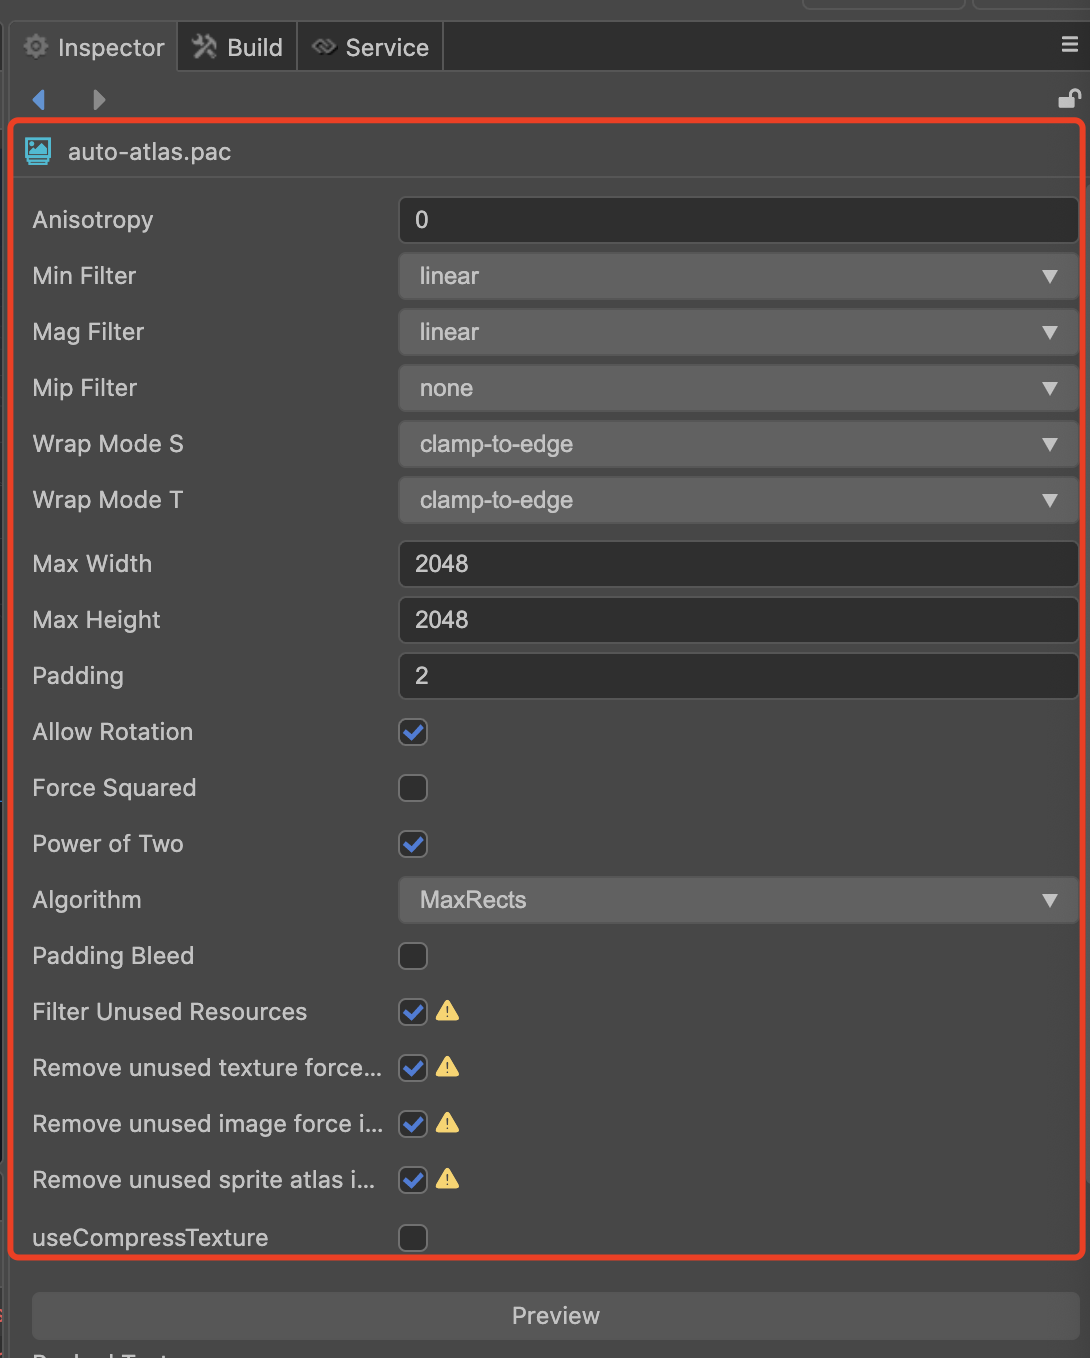The image size is (1090, 1358).
Task: Open the panel hamburger menu
Action: (x=1069, y=44)
